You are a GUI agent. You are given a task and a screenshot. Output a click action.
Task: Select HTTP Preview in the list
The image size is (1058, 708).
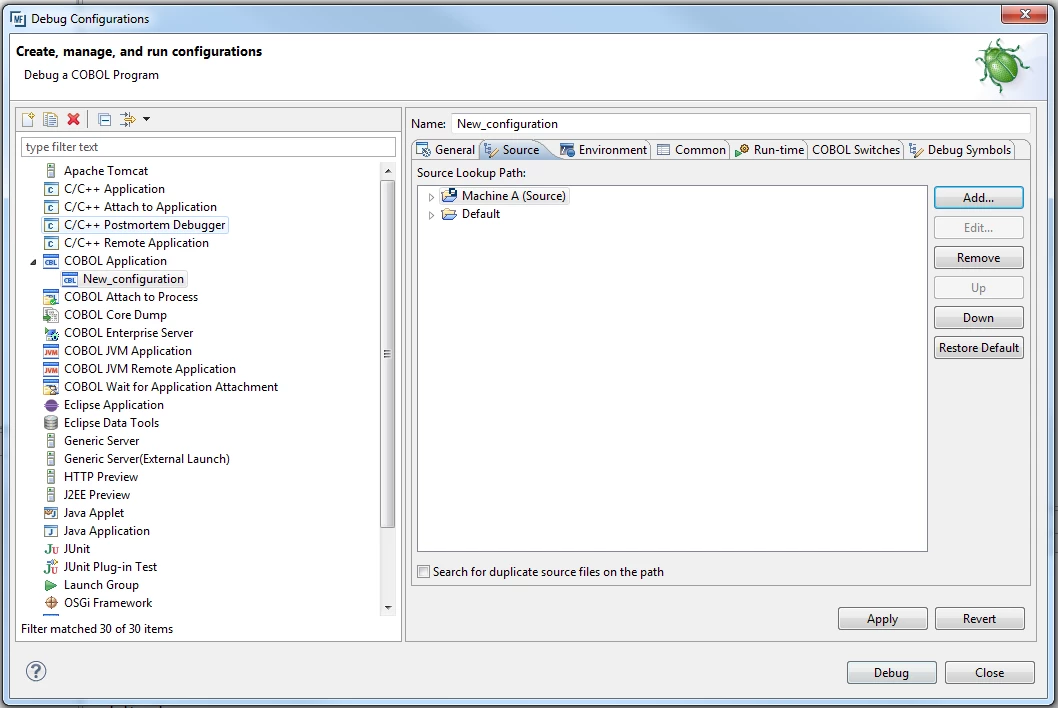(101, 477)
